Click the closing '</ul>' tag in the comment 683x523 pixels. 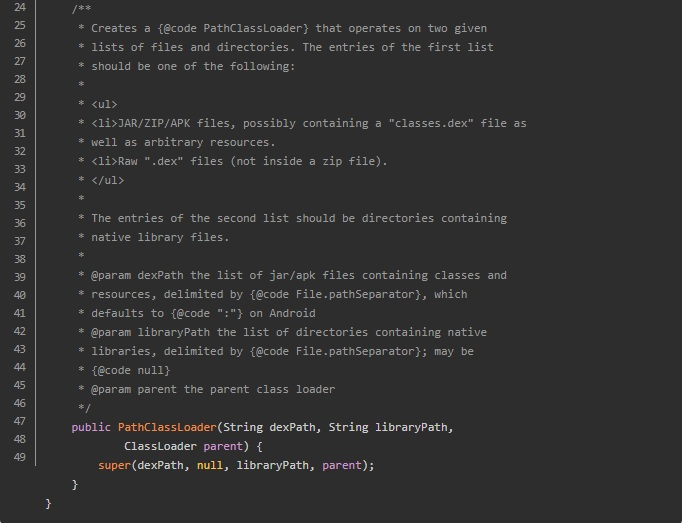107,180
